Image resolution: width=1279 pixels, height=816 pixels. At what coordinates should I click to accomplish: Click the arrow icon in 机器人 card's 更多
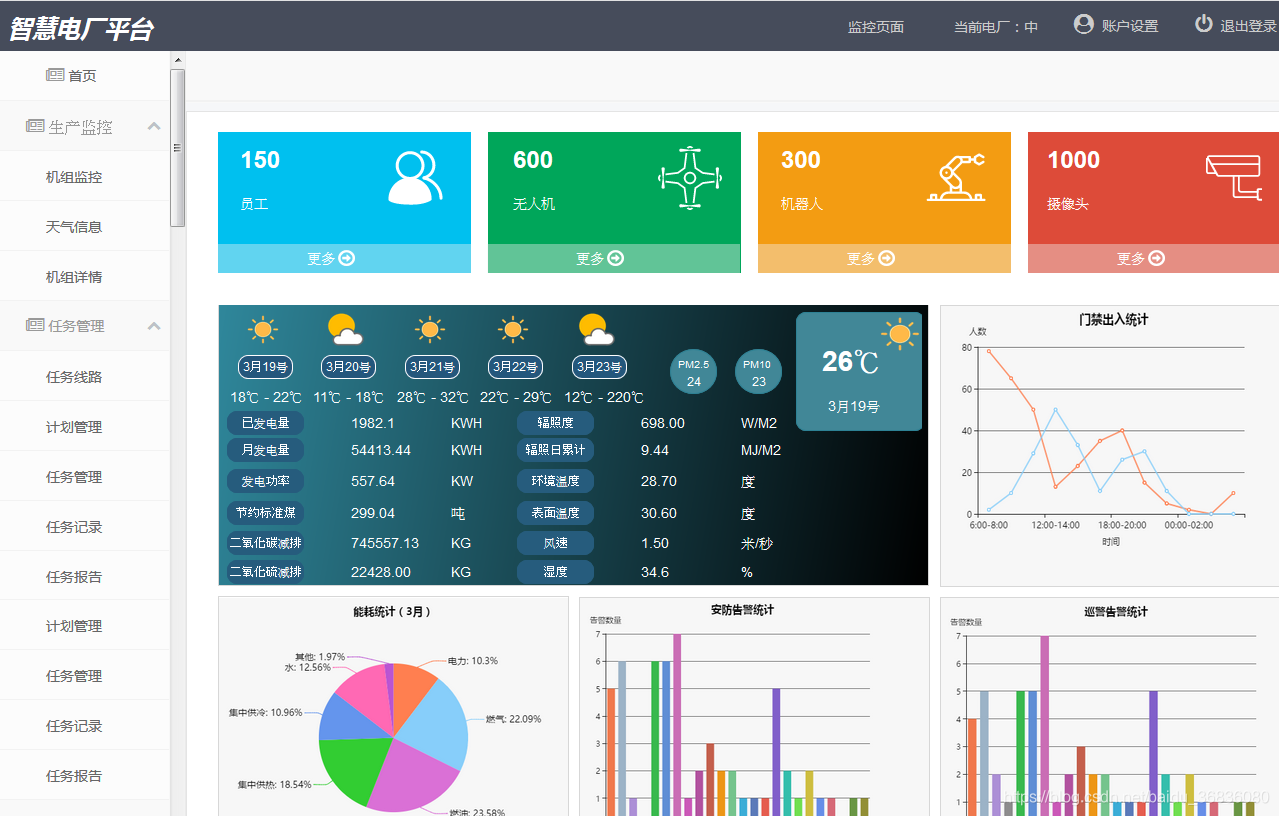887,258
